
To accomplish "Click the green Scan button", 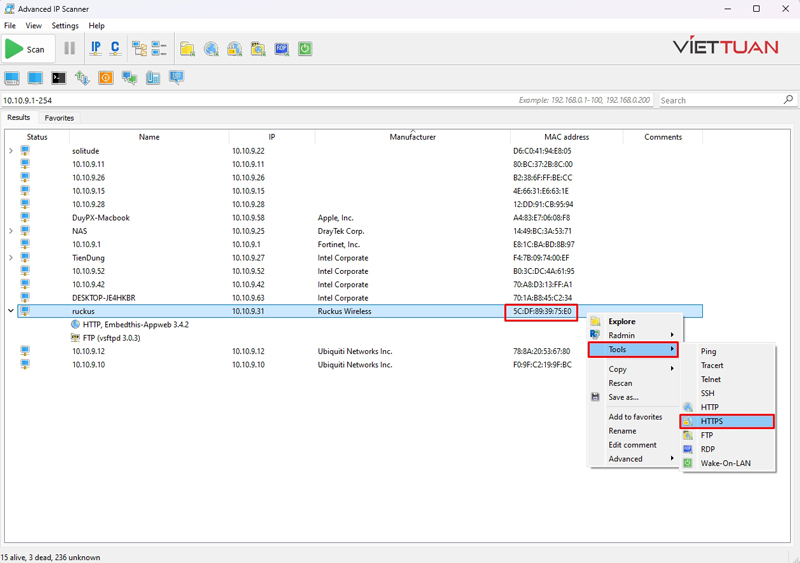I will (x=26, y=48).
